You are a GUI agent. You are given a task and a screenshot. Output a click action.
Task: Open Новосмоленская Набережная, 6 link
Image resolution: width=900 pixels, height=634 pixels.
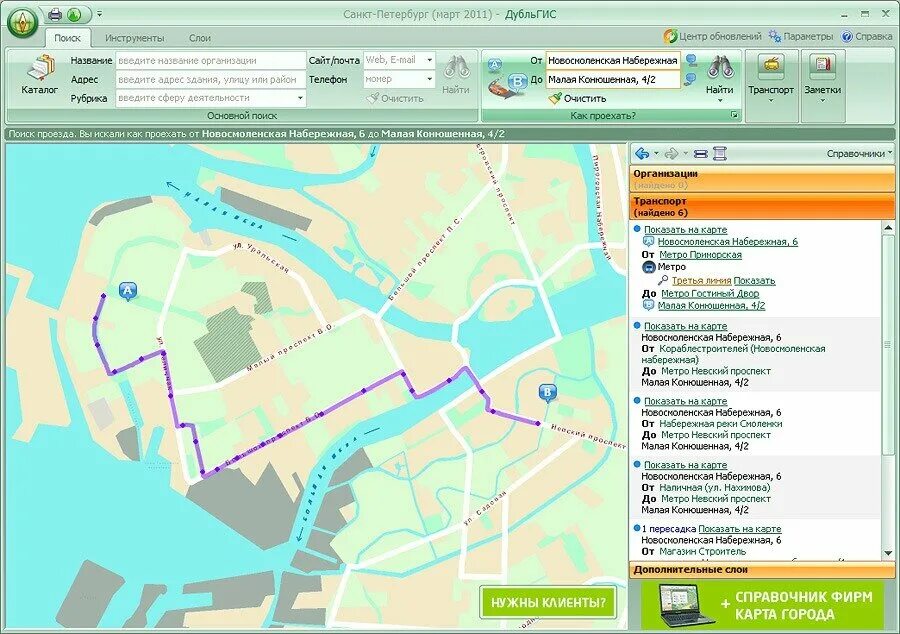727,242
